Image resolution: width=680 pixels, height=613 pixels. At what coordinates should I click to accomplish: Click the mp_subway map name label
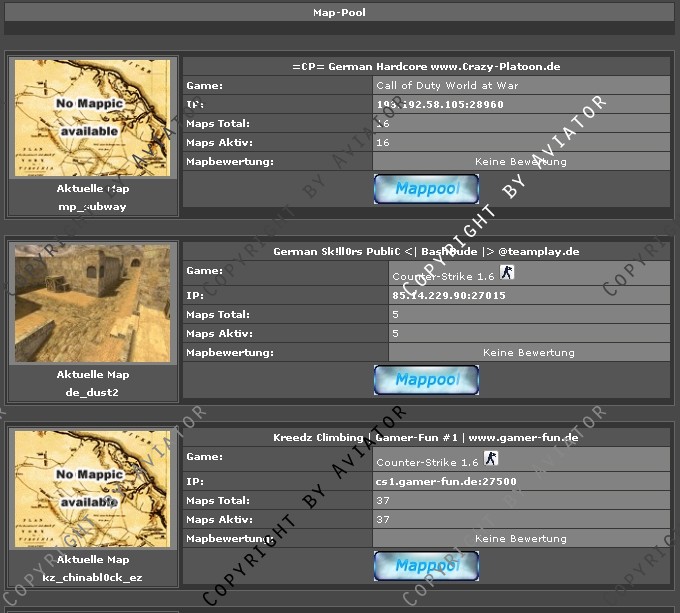coord(93,206)
